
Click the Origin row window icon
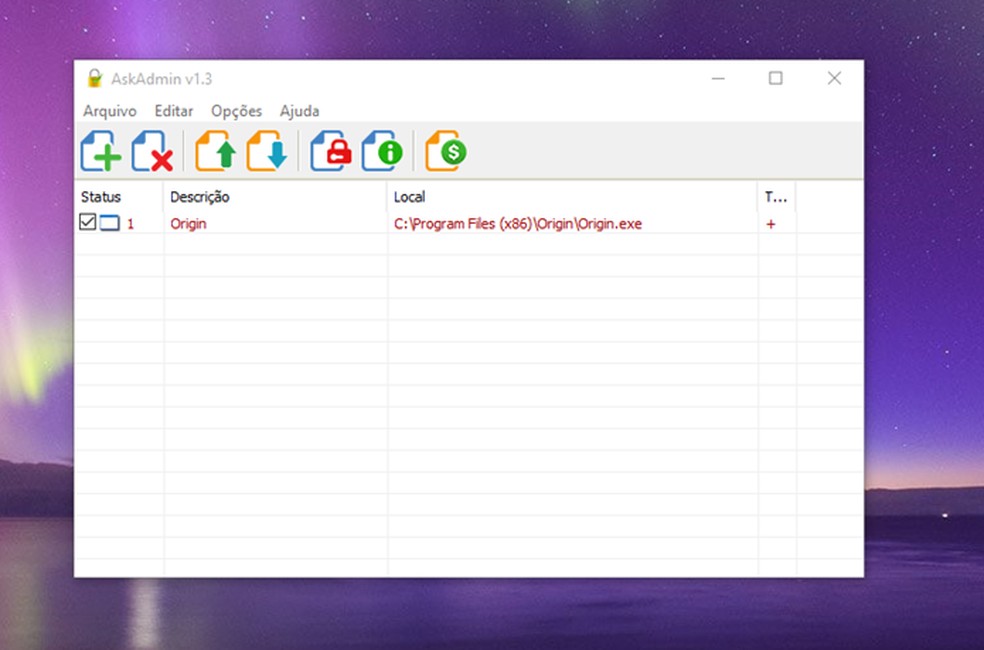(109, 223)
